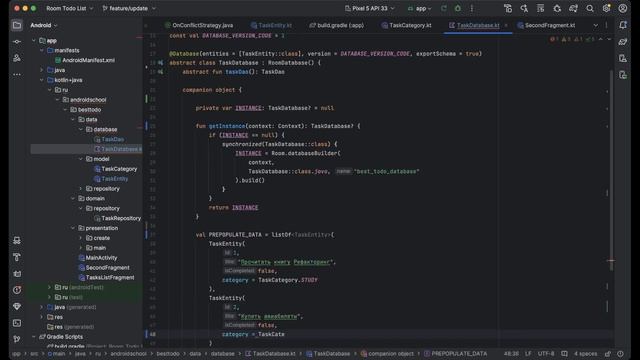Select MainActivity in the project tree
The height and width of the screenshot is (360, 640).
point(98,258)
